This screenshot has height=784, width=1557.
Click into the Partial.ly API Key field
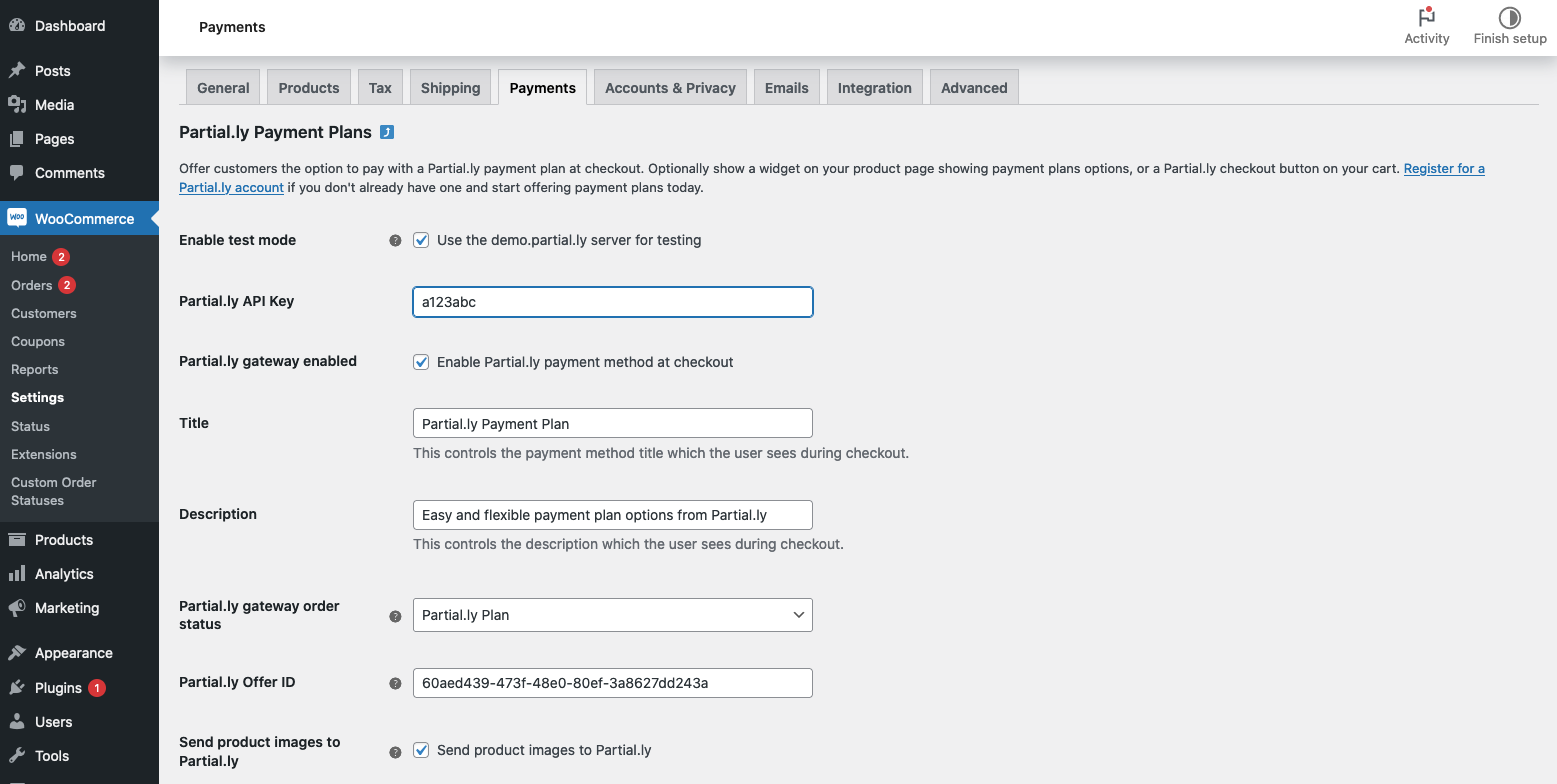(613, 302)
